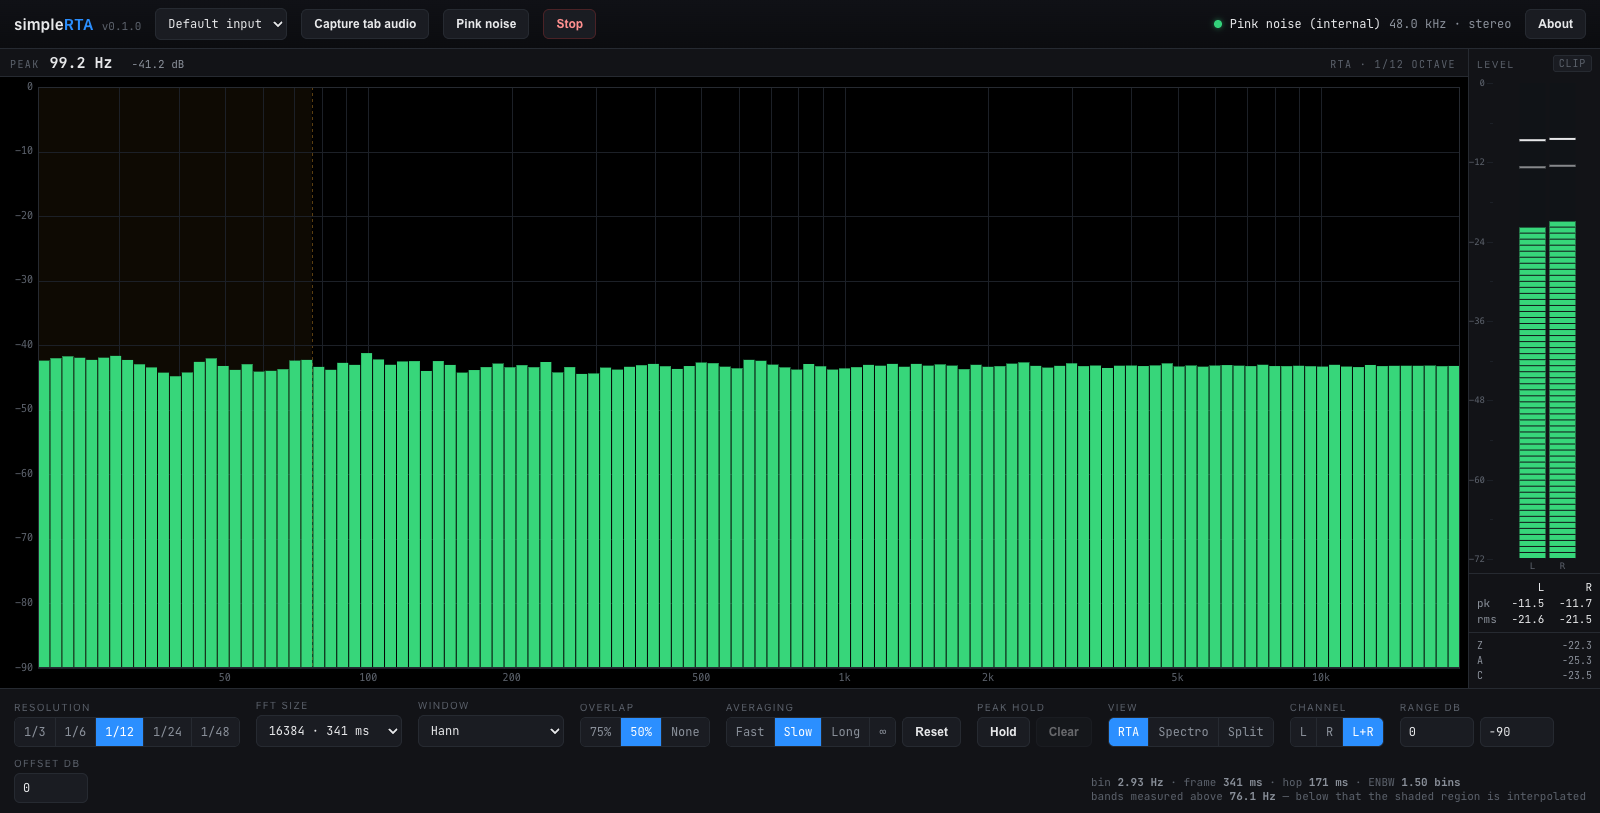Select 1/24 octave resolution

(x=167, y=732)
